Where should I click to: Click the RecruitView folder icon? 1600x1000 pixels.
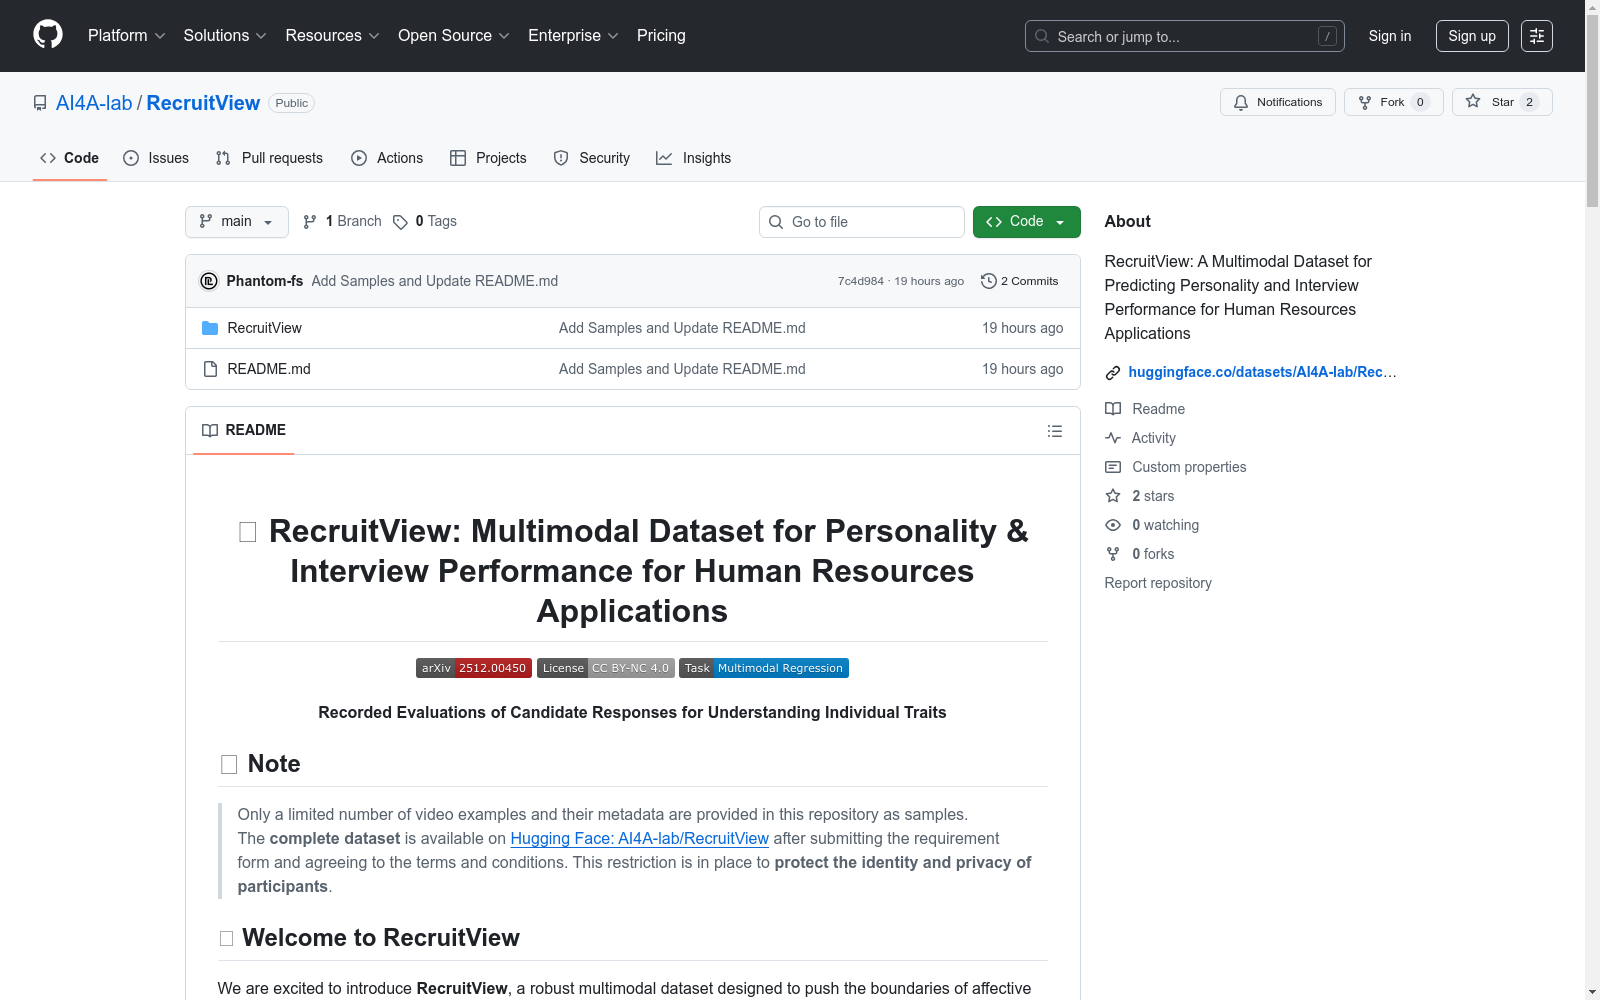tap(210, 328)
